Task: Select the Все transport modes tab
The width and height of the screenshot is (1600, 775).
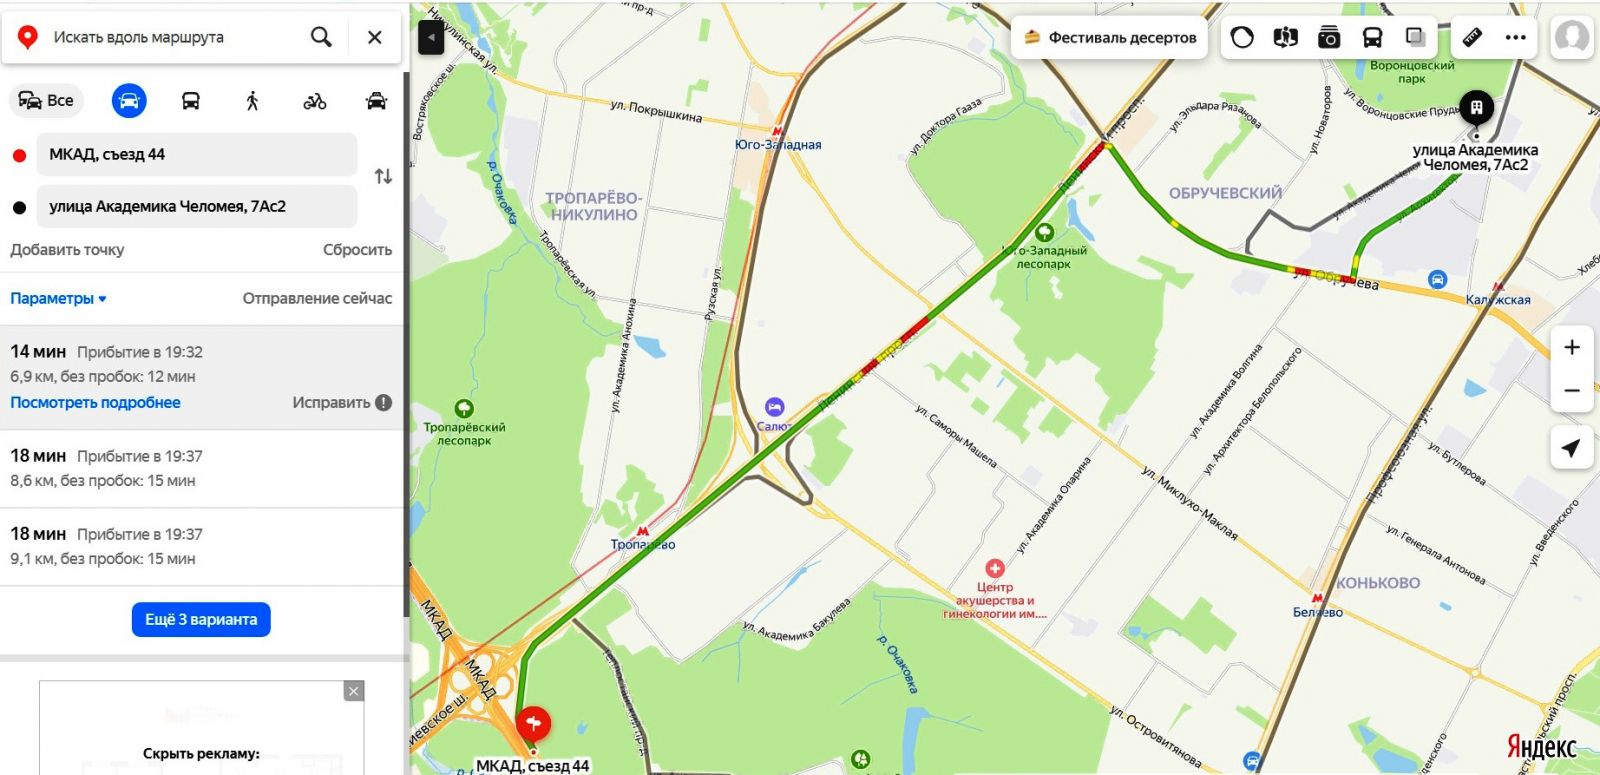Action: pyautogui.click(x=47, y=101)
